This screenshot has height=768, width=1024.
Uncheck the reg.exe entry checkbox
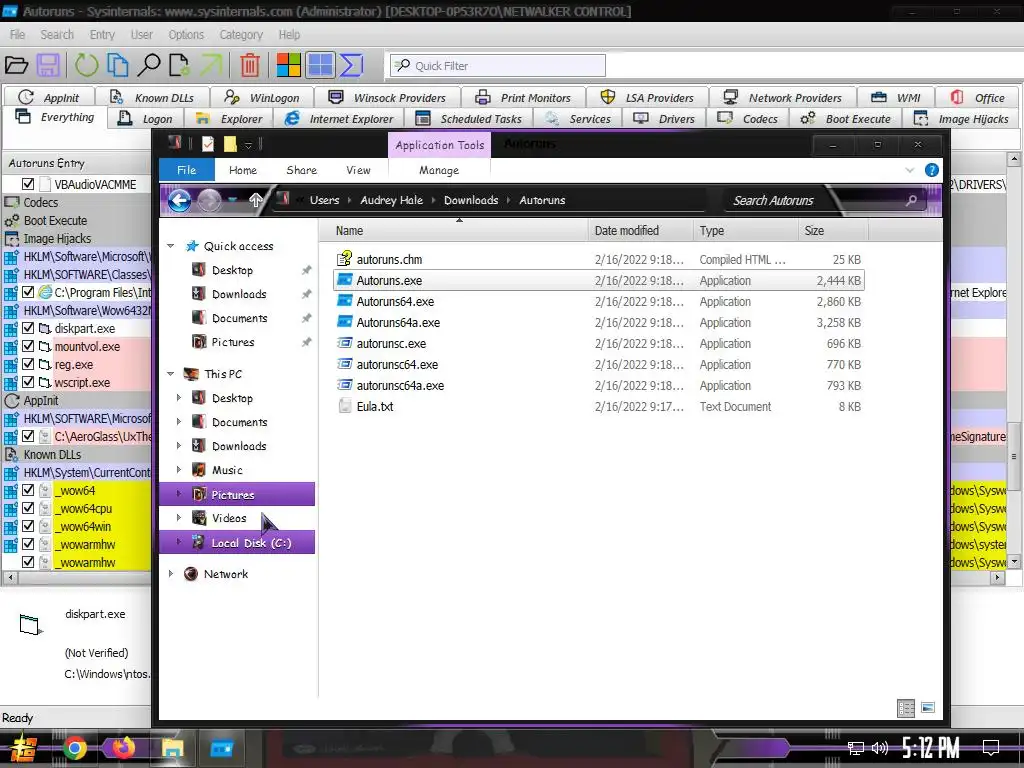[x=28, y=364]
